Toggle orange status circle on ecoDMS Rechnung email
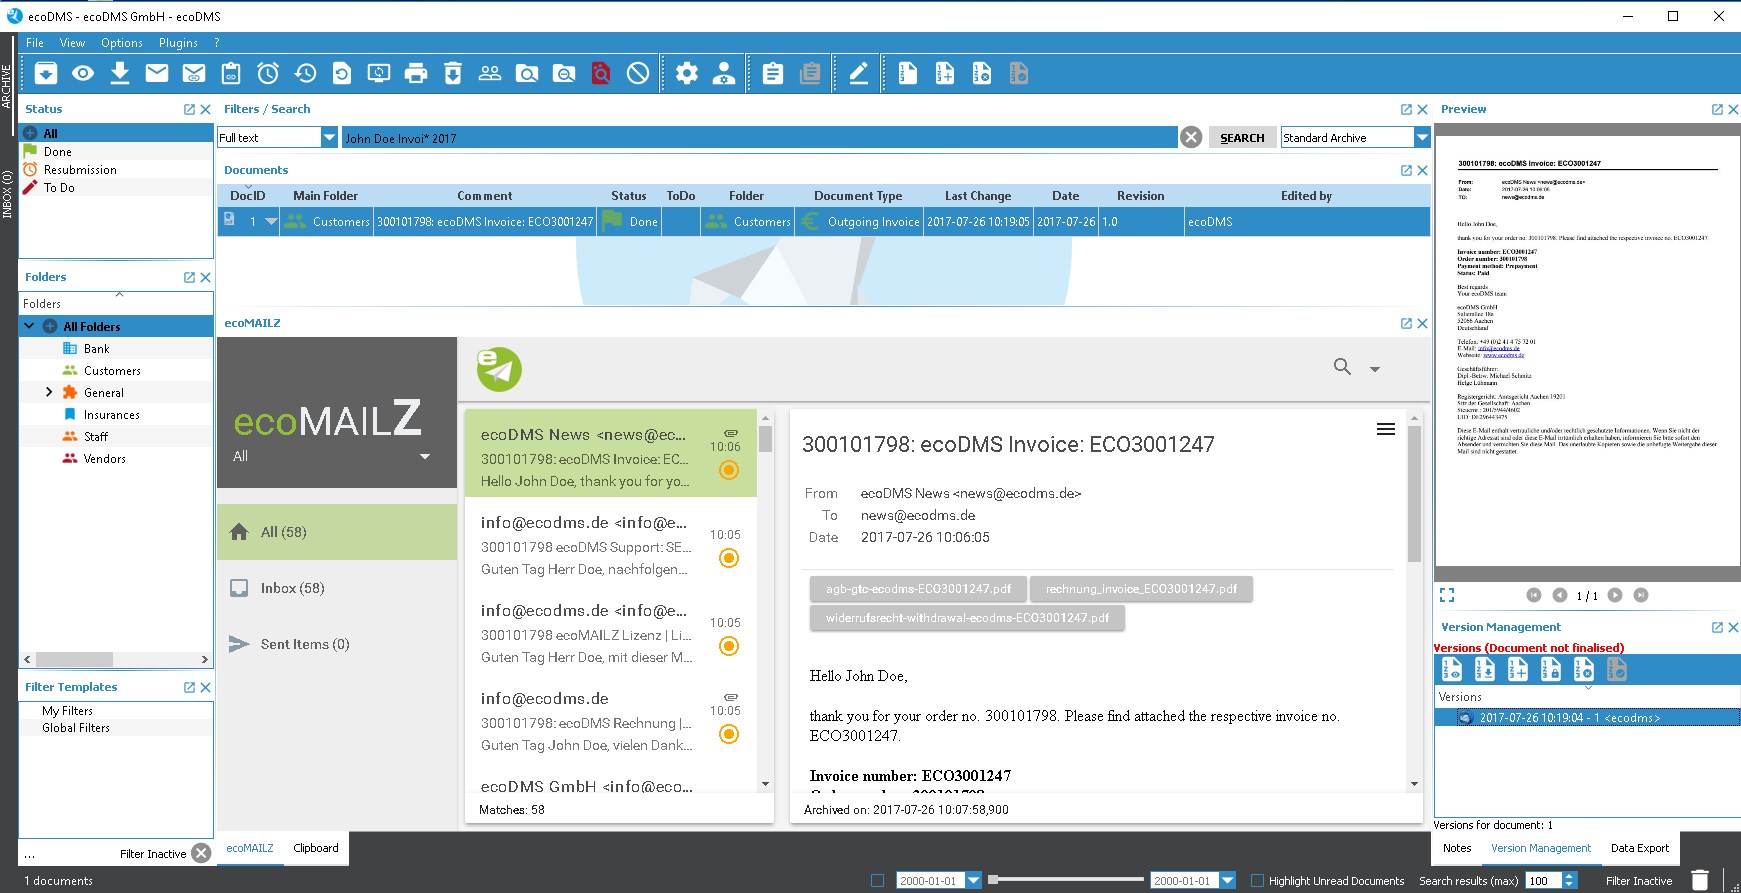 pyautogui.click(x=729, y=734)
